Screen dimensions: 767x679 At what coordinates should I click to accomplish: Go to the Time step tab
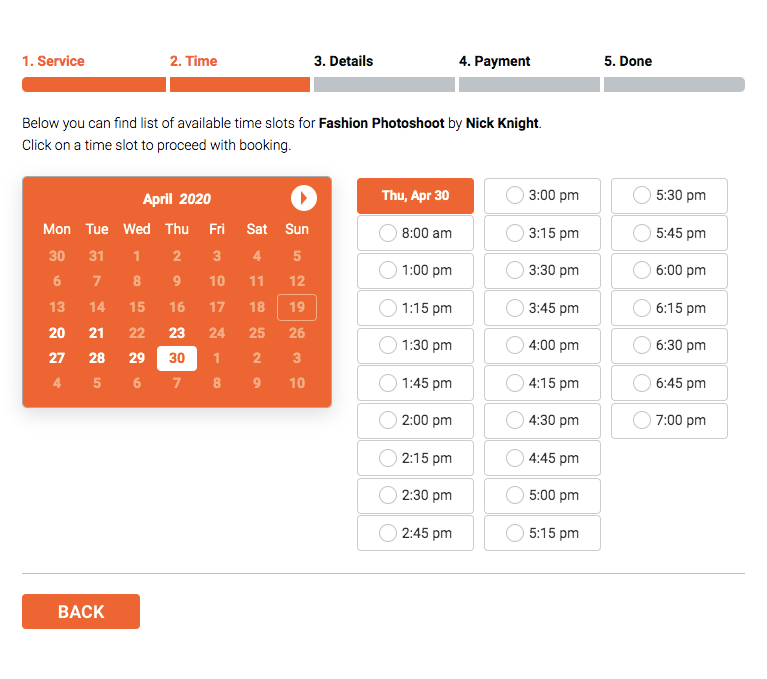[193, 61]
